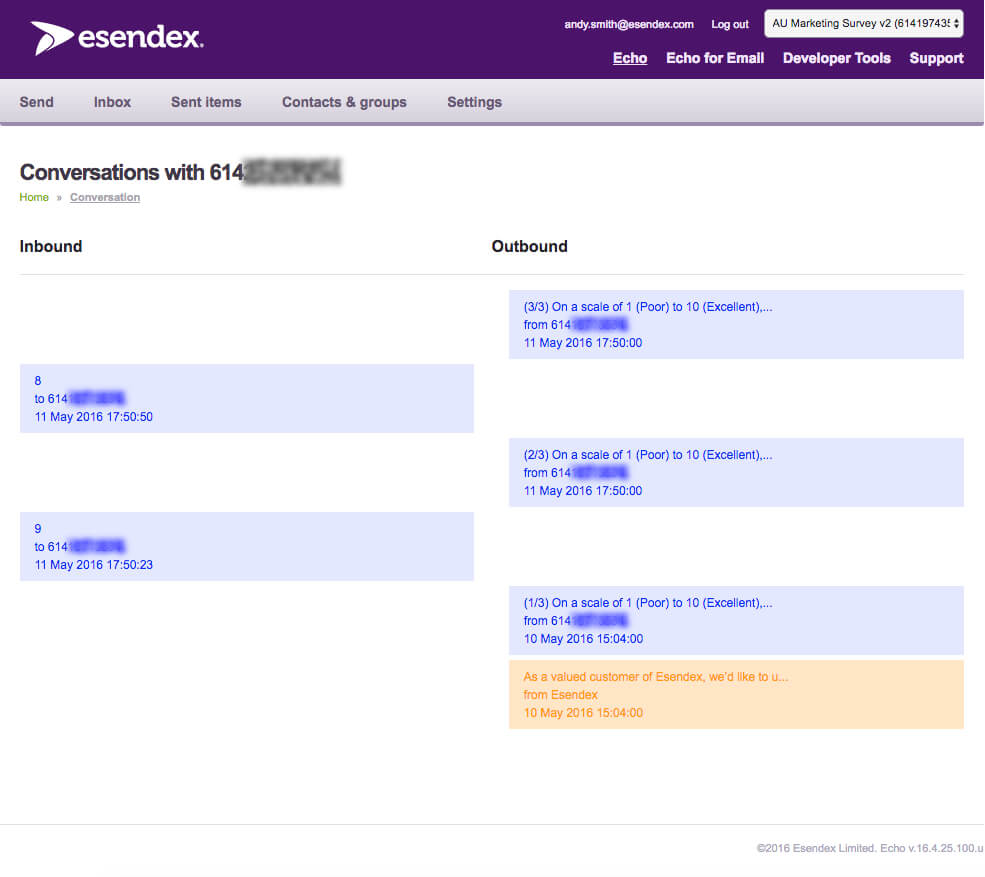Go to Developer Tools
This screenshot has width=985, height=877.
pyautogui.click(x=836, y=58)
